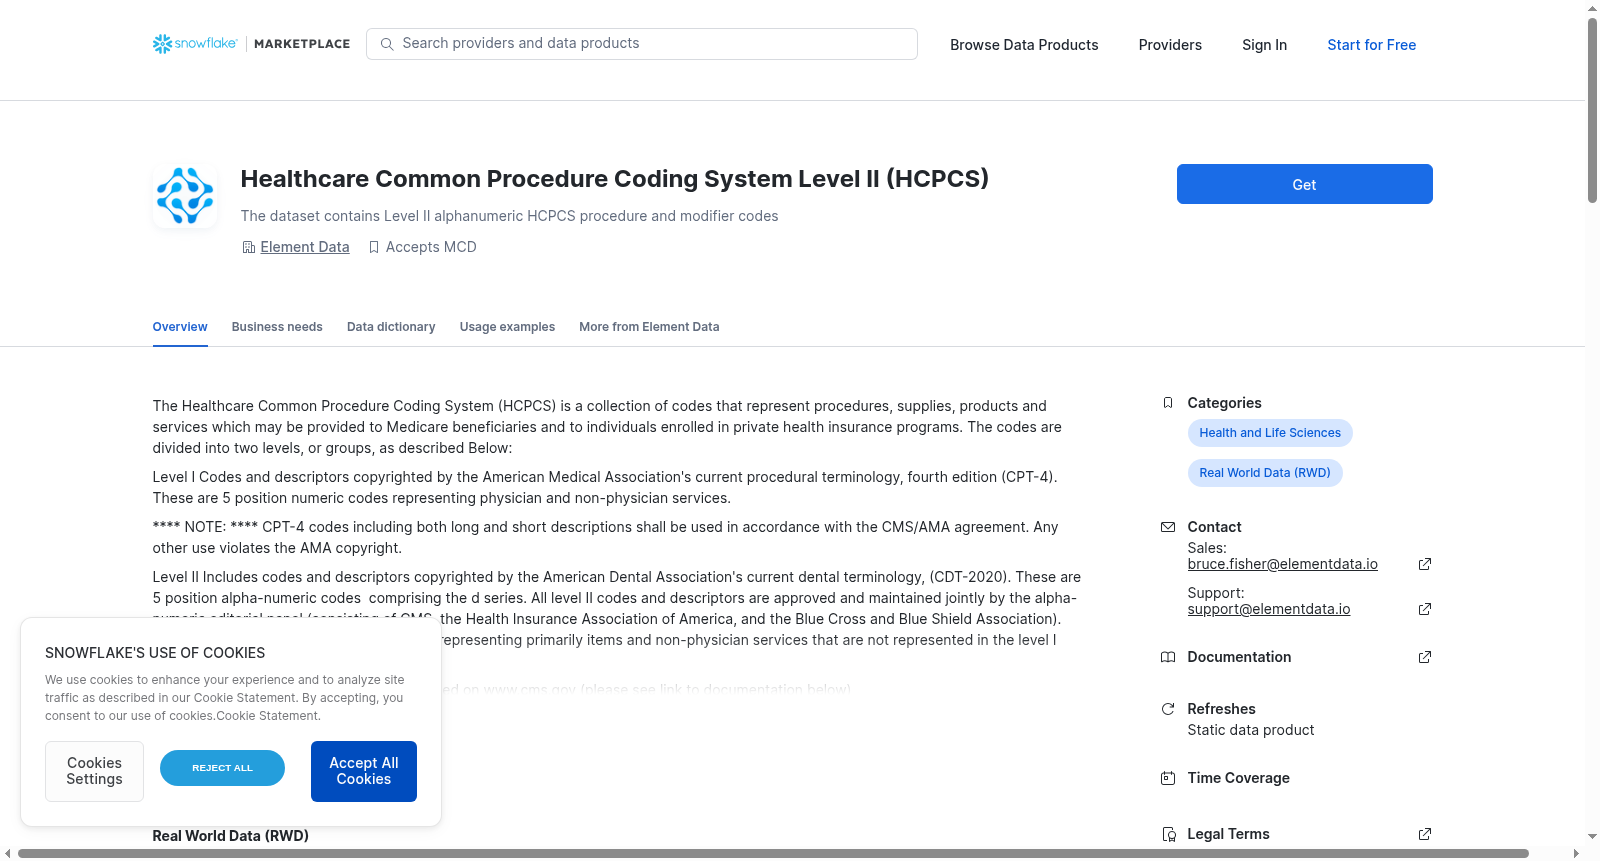Click the Documentation heading link
This screenshot has height=861, width=1600.
coord(1239,657)
